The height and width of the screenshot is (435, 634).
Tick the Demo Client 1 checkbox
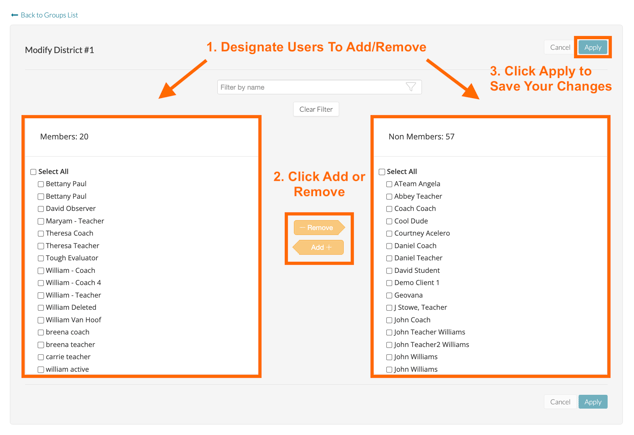pos(390,283)
